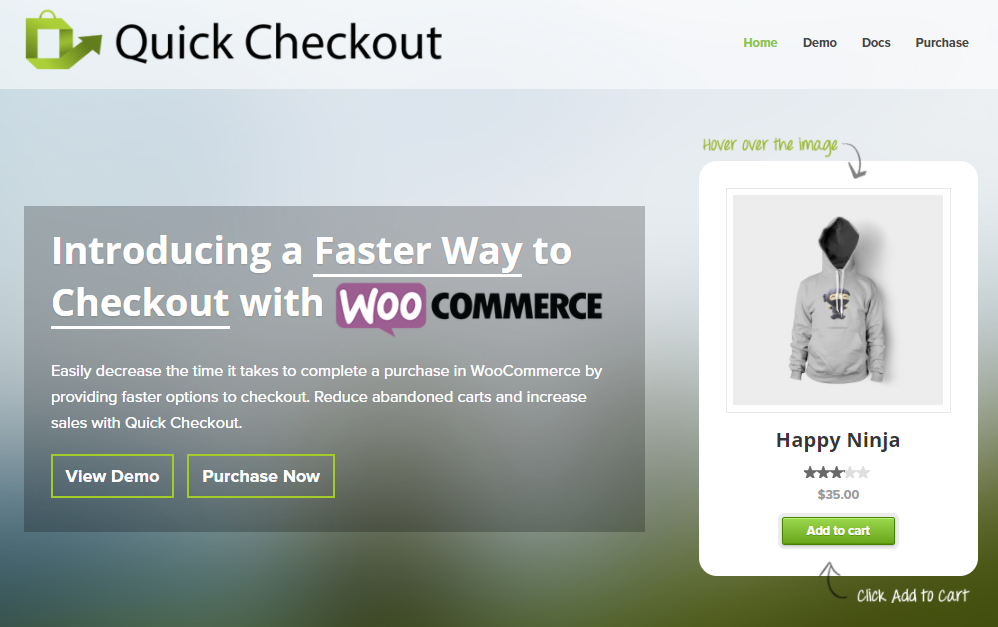
Task: Click the black COMMERCE logo text
Action: point(516,306)
